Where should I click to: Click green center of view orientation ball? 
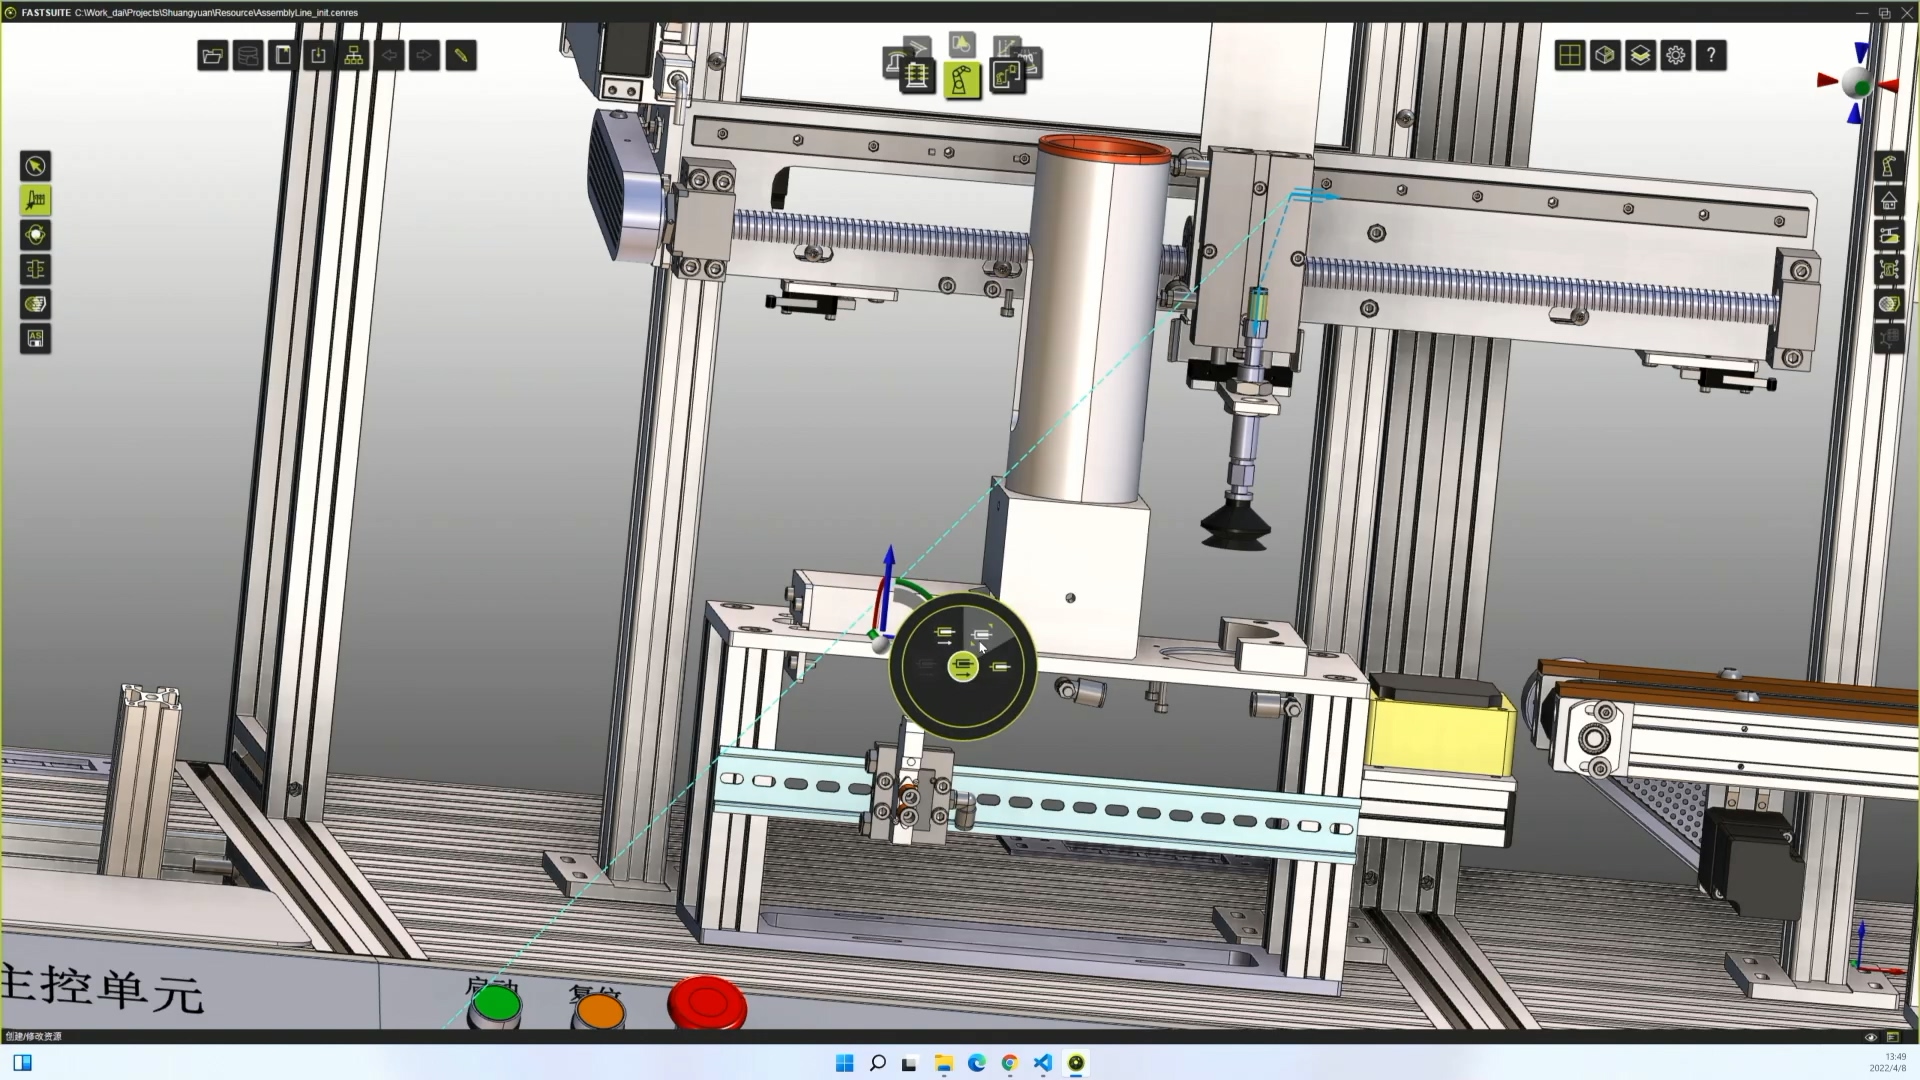point(1862,87)
